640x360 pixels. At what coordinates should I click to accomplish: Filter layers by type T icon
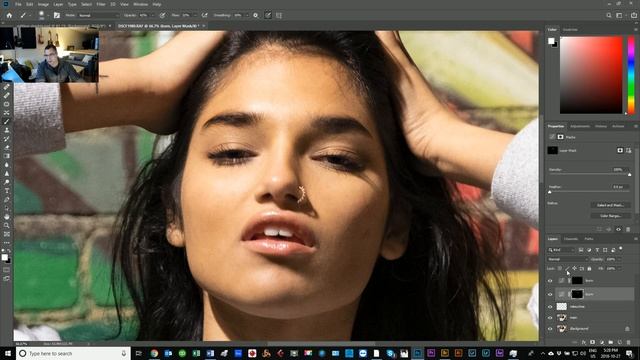coord(597,250)
